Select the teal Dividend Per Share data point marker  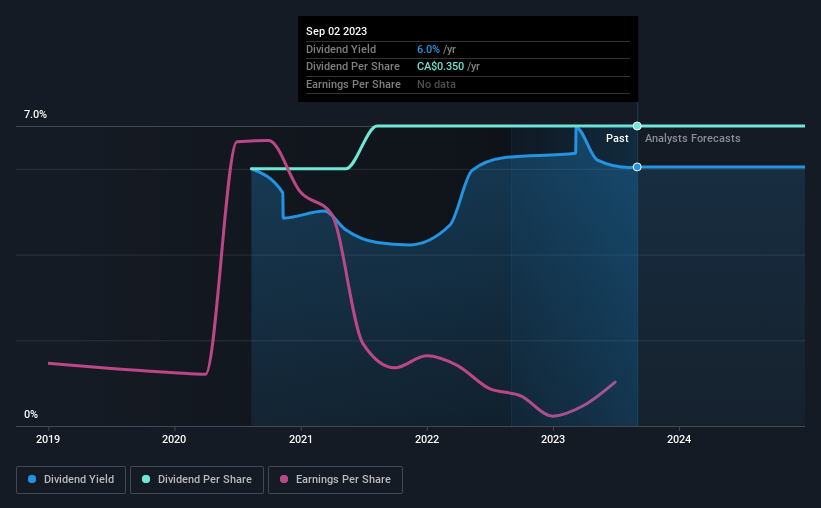(637, 126)
